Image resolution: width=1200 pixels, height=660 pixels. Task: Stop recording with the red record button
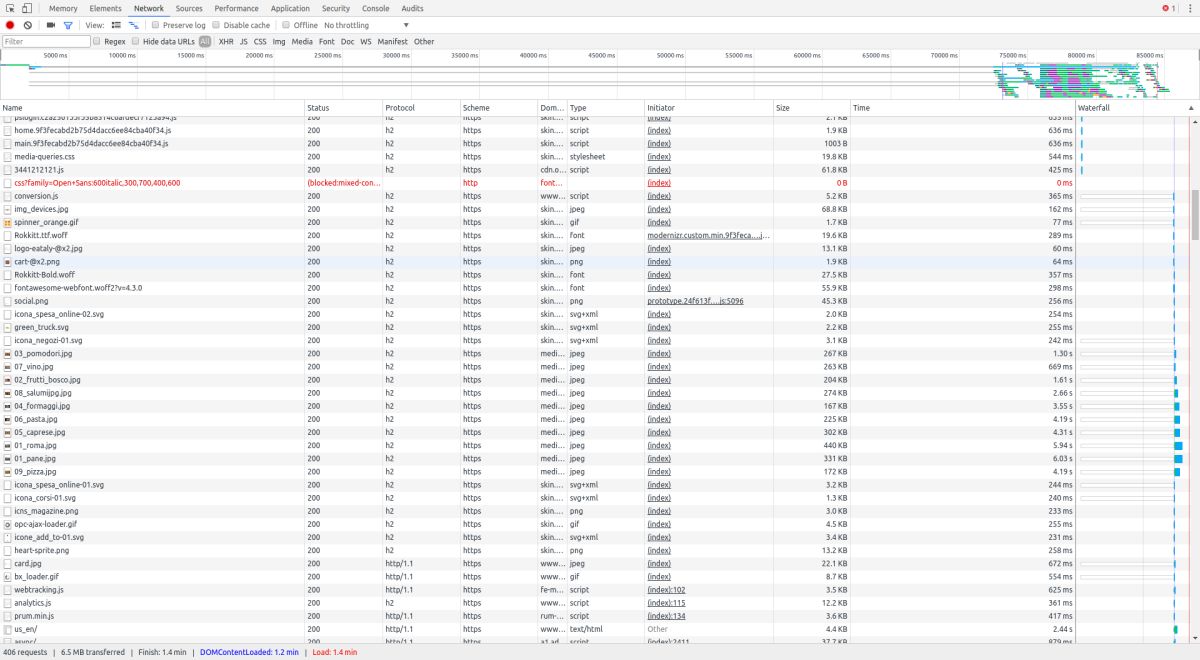pos(10,25)
